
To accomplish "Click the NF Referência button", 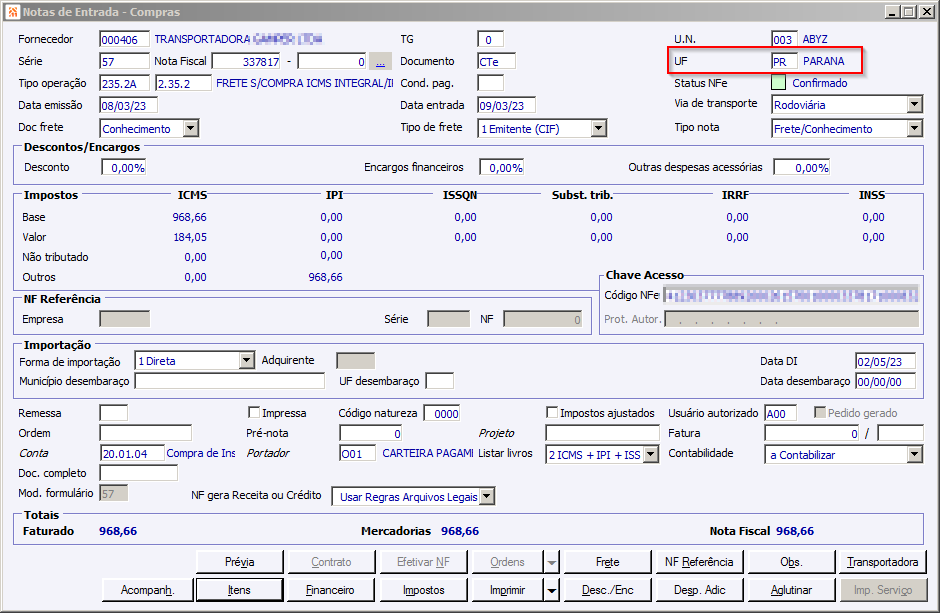I will point(698,562).
